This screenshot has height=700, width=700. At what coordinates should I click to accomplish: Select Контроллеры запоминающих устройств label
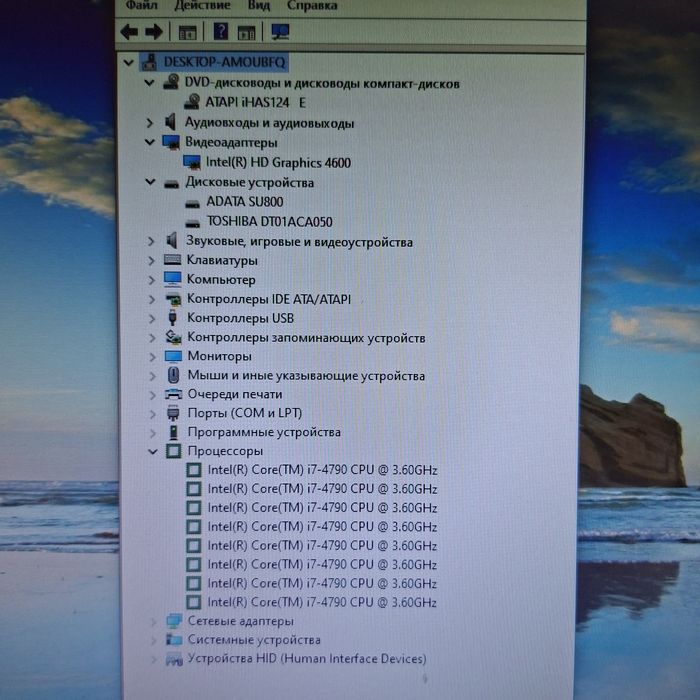pos(306,338)
